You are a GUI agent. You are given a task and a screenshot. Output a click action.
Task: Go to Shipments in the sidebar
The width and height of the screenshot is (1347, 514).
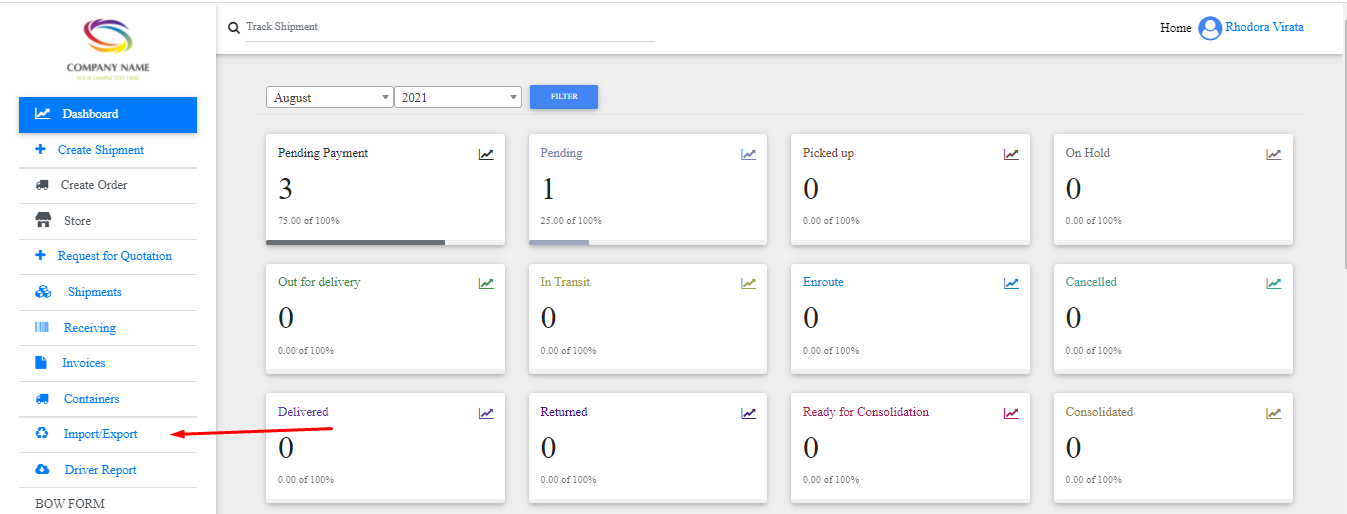pos(94,292)
